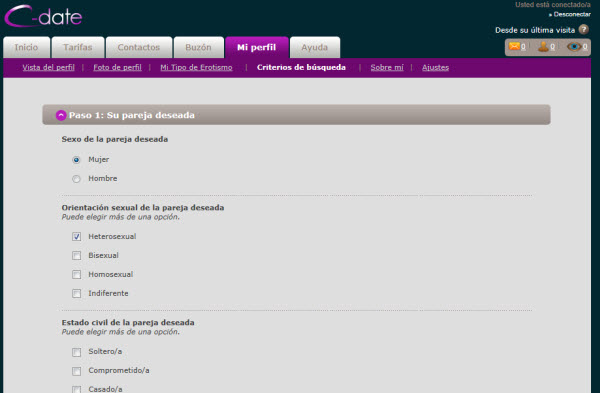Viewport: 600px width, 393px height.
Task: Uncheck the Heterosexual checkbox
Action: coord(77,236)
